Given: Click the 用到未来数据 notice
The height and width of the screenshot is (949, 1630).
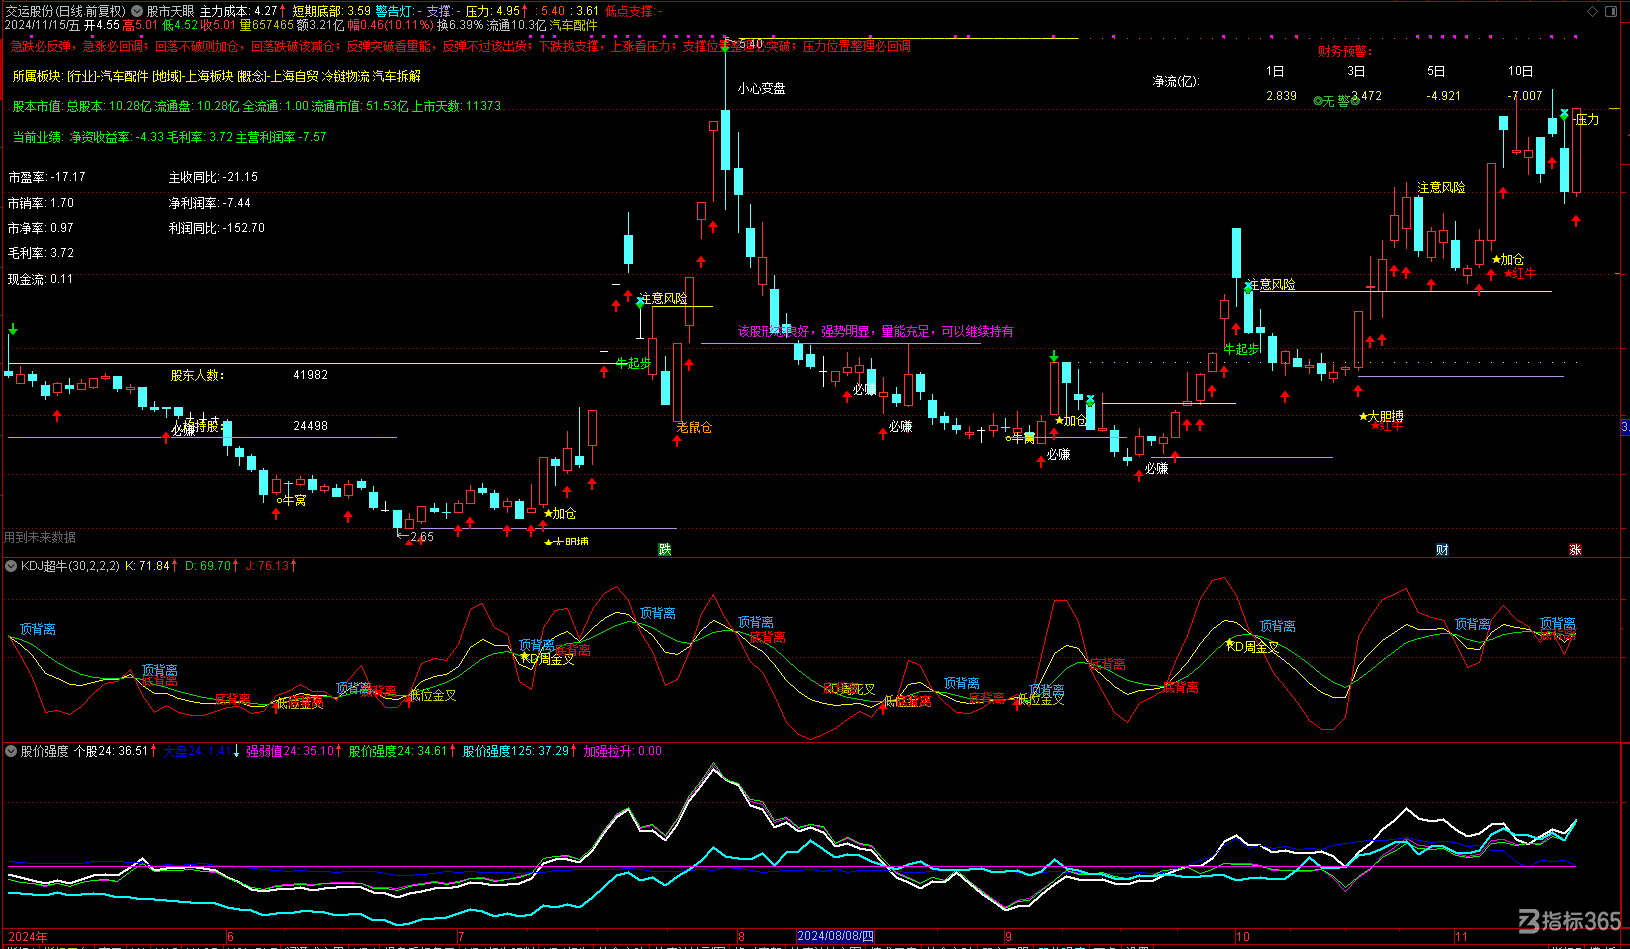Looking at the screenshot, I should (40, 537).
